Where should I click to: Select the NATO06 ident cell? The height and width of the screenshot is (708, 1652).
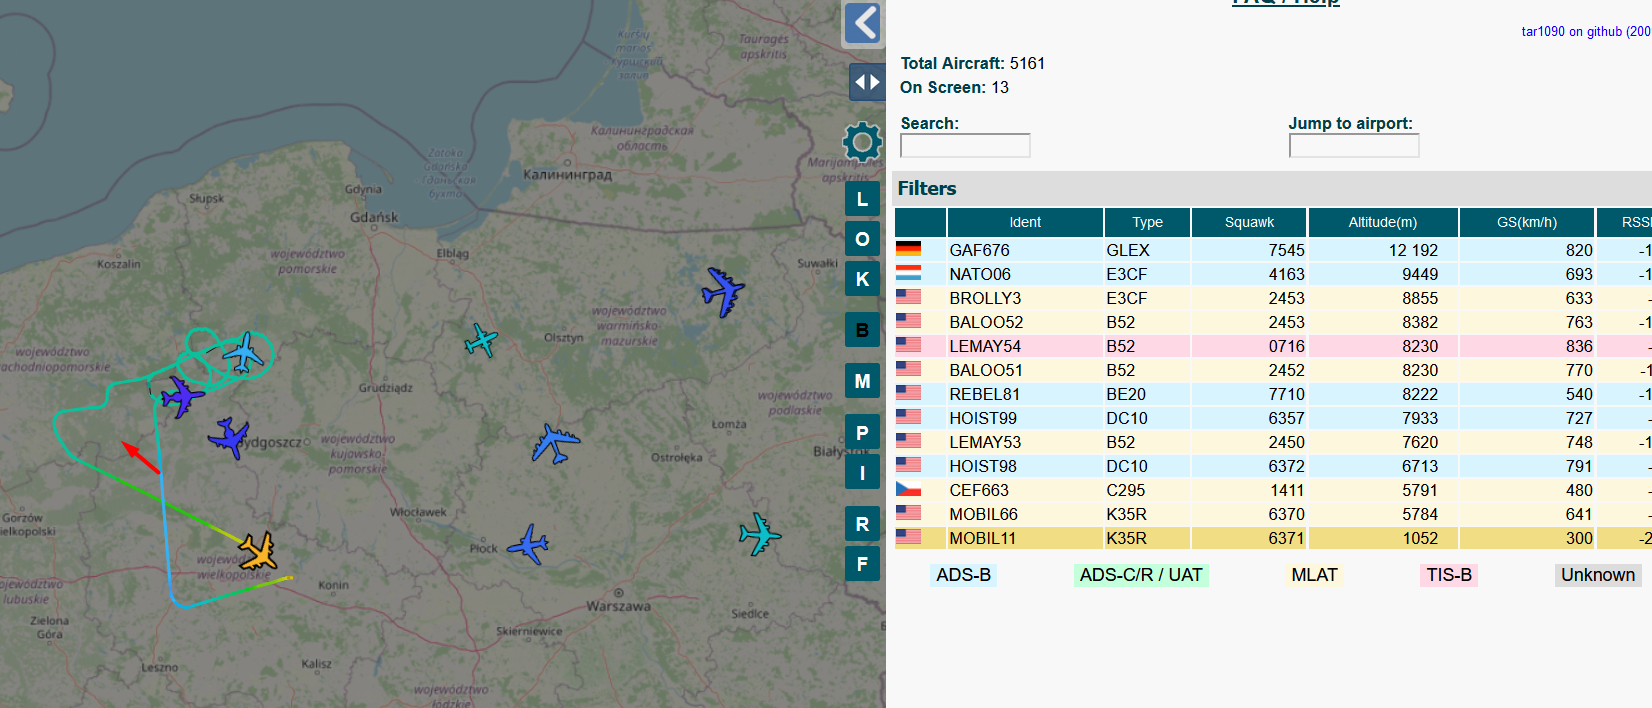1024,274
